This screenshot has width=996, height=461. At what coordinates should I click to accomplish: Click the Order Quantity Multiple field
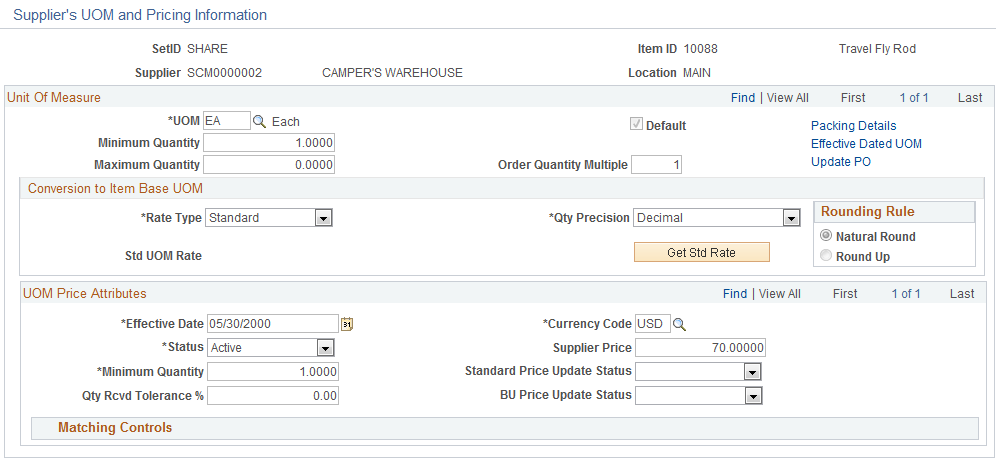point(656,165)
